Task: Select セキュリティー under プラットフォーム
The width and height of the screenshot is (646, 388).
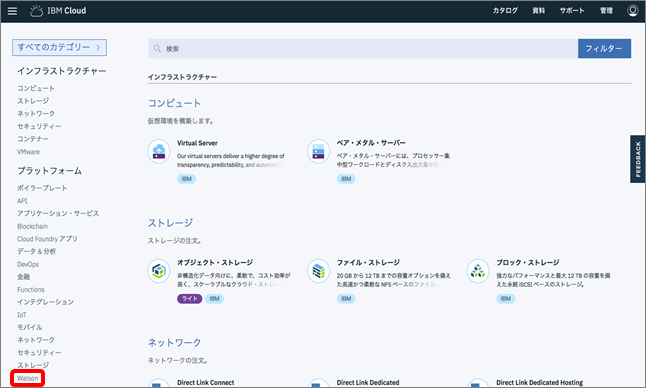Action: [39, 353]
